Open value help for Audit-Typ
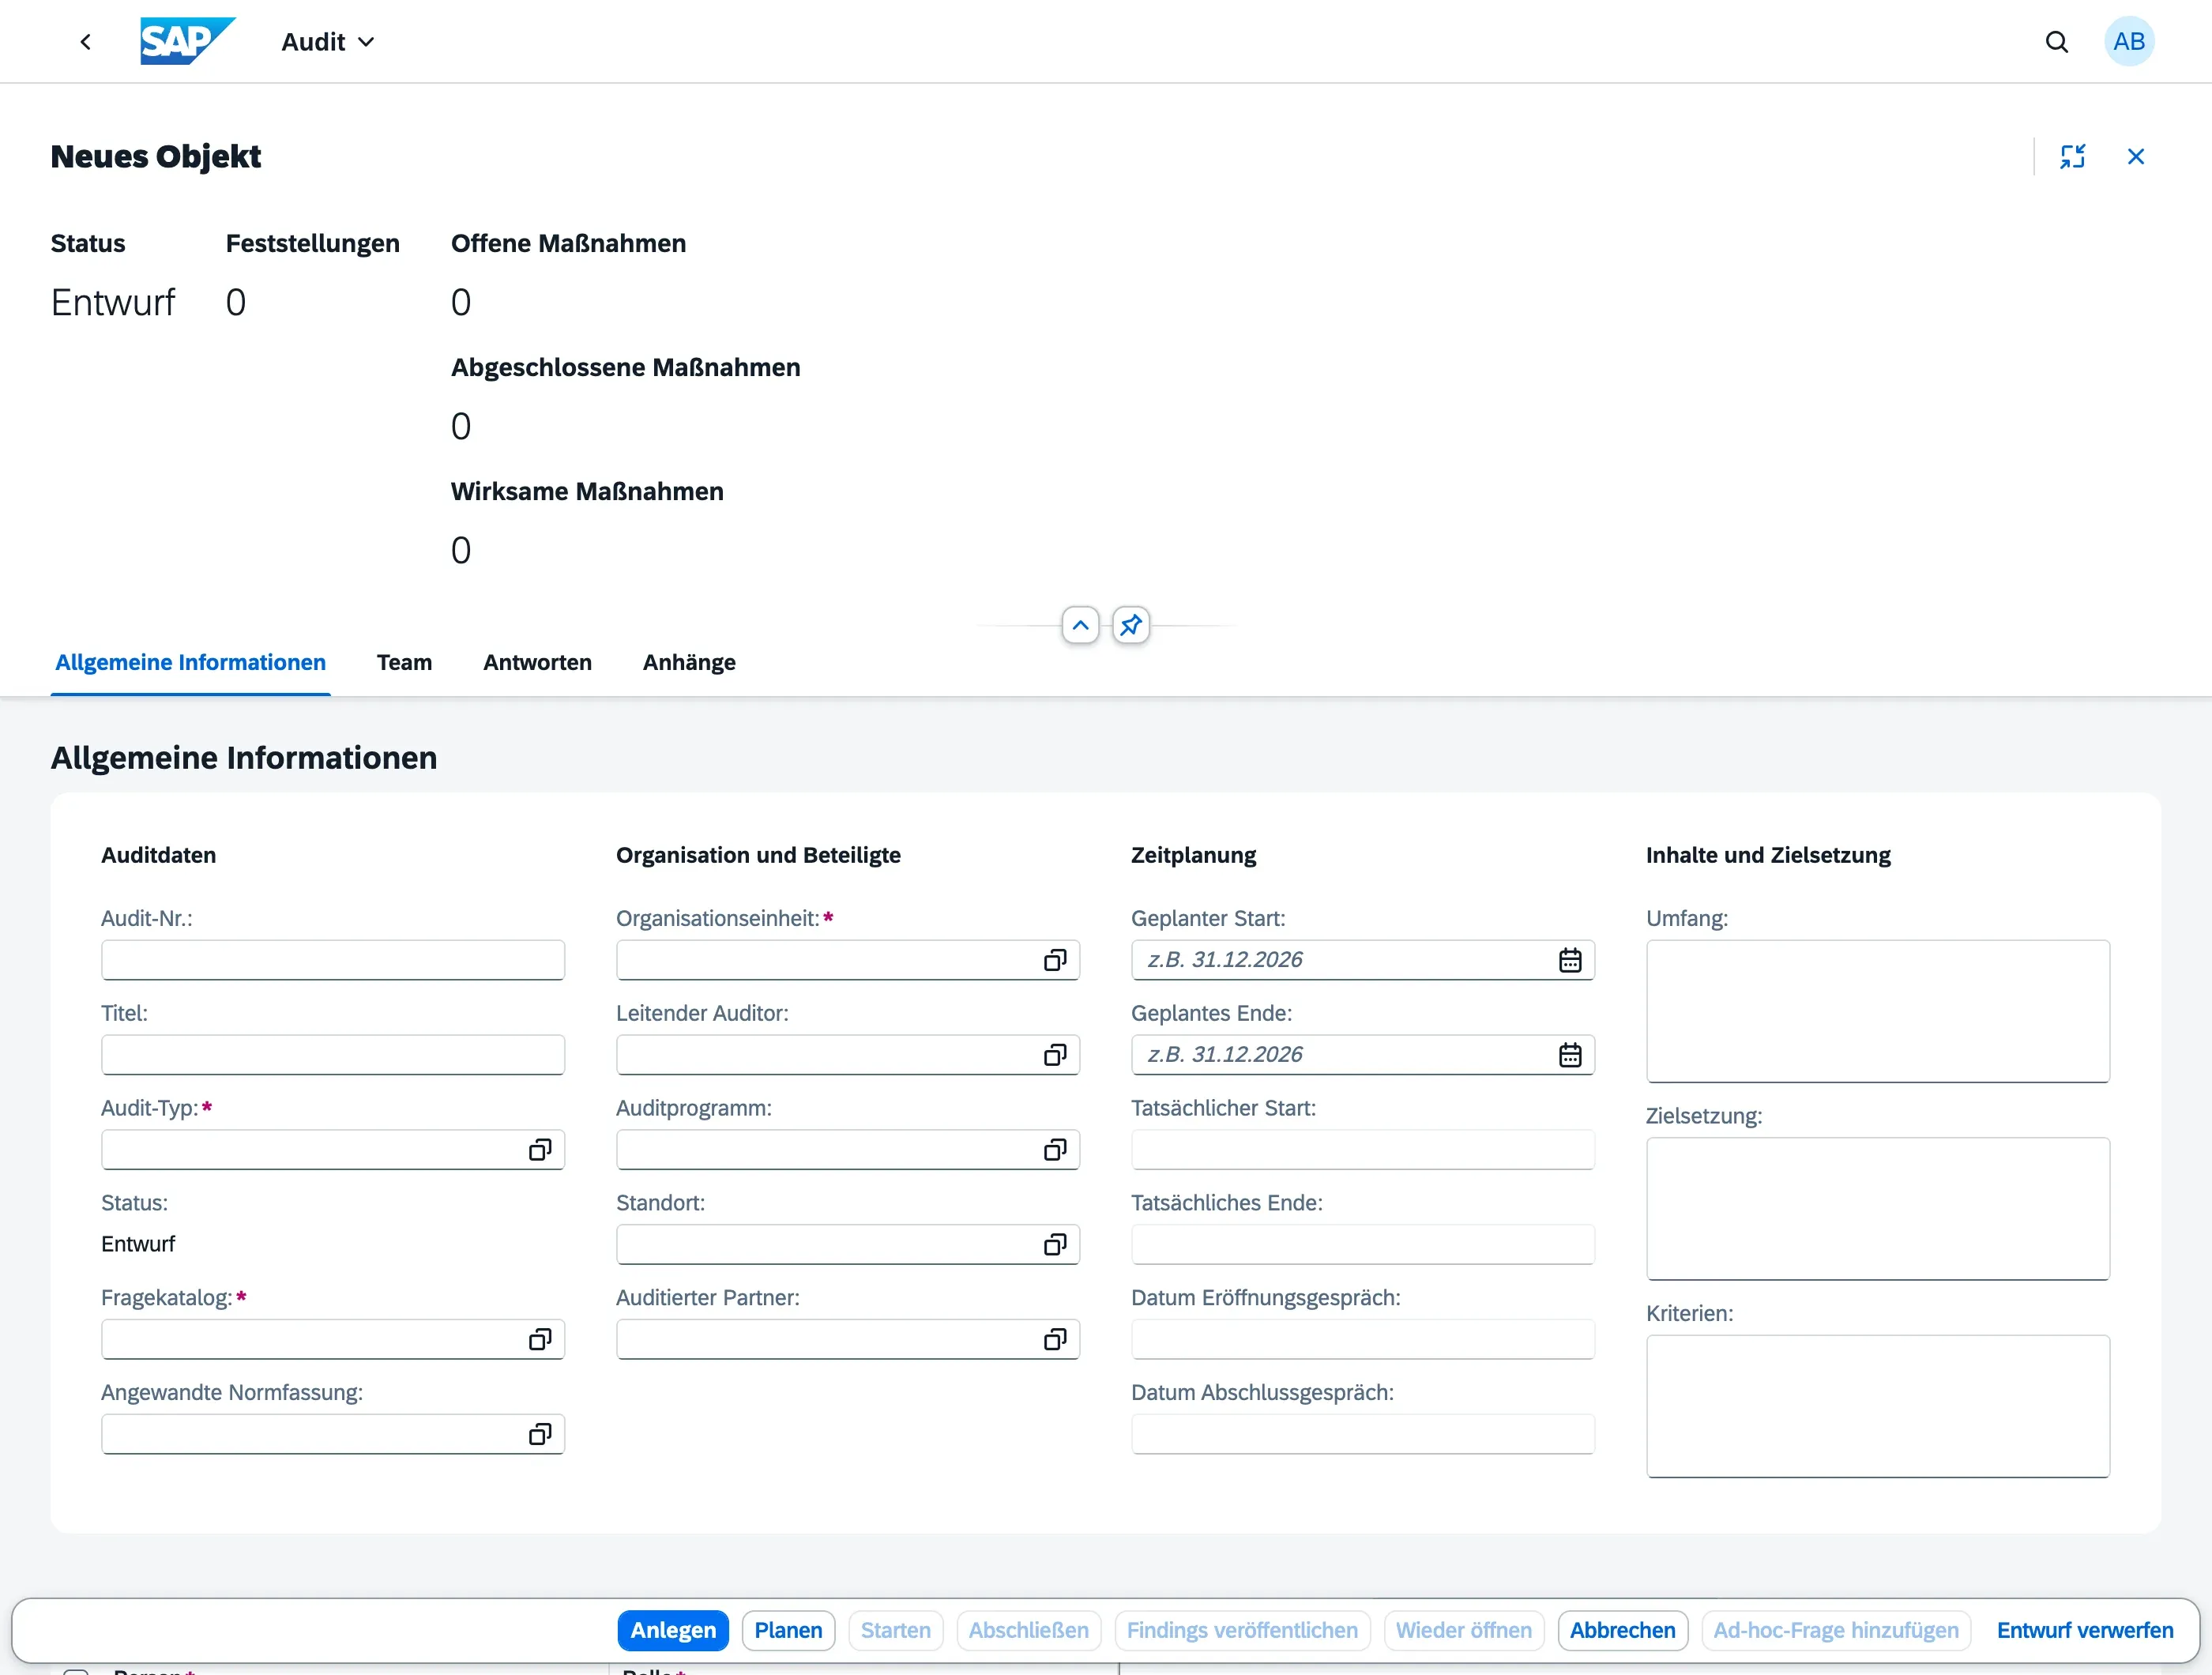Image resolution: width=2212 pixels, height=1675 pixels. [x=540, y=1150]
